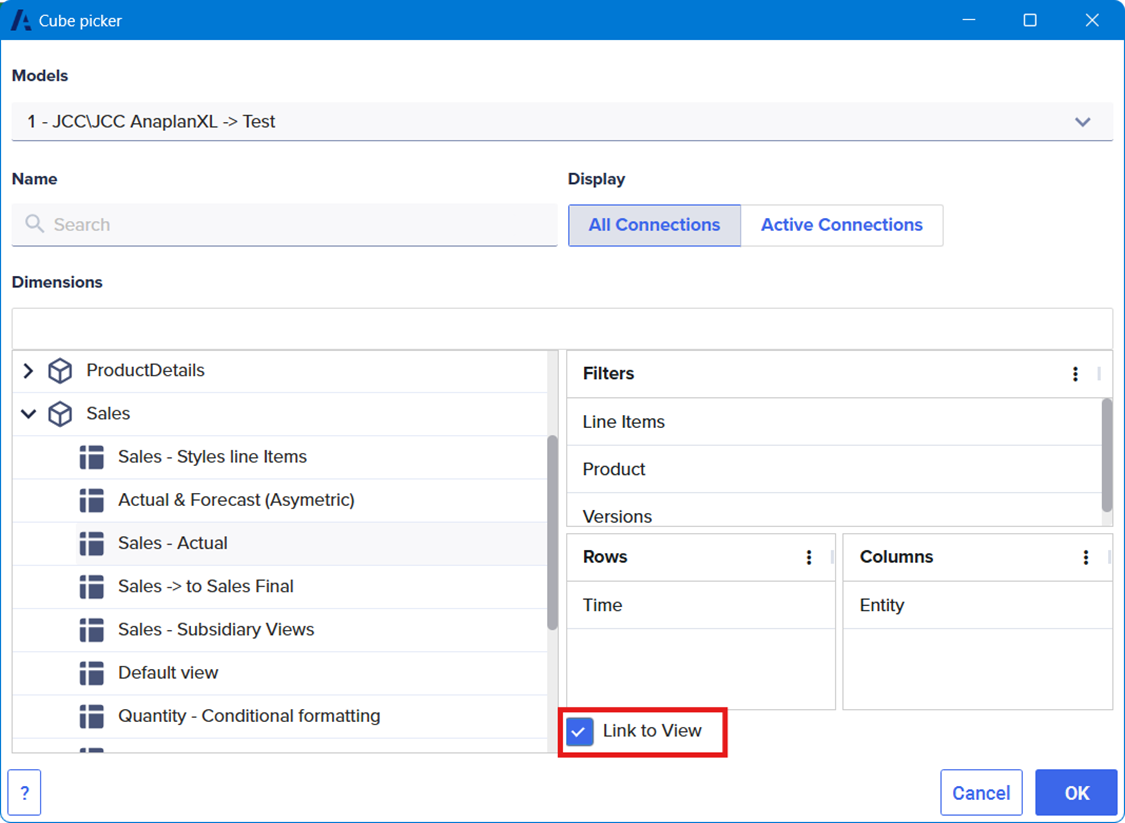Click in the Name search field
Image resolution: width=1125 pixels, height=823 pixels.
[x=285, y=225]
